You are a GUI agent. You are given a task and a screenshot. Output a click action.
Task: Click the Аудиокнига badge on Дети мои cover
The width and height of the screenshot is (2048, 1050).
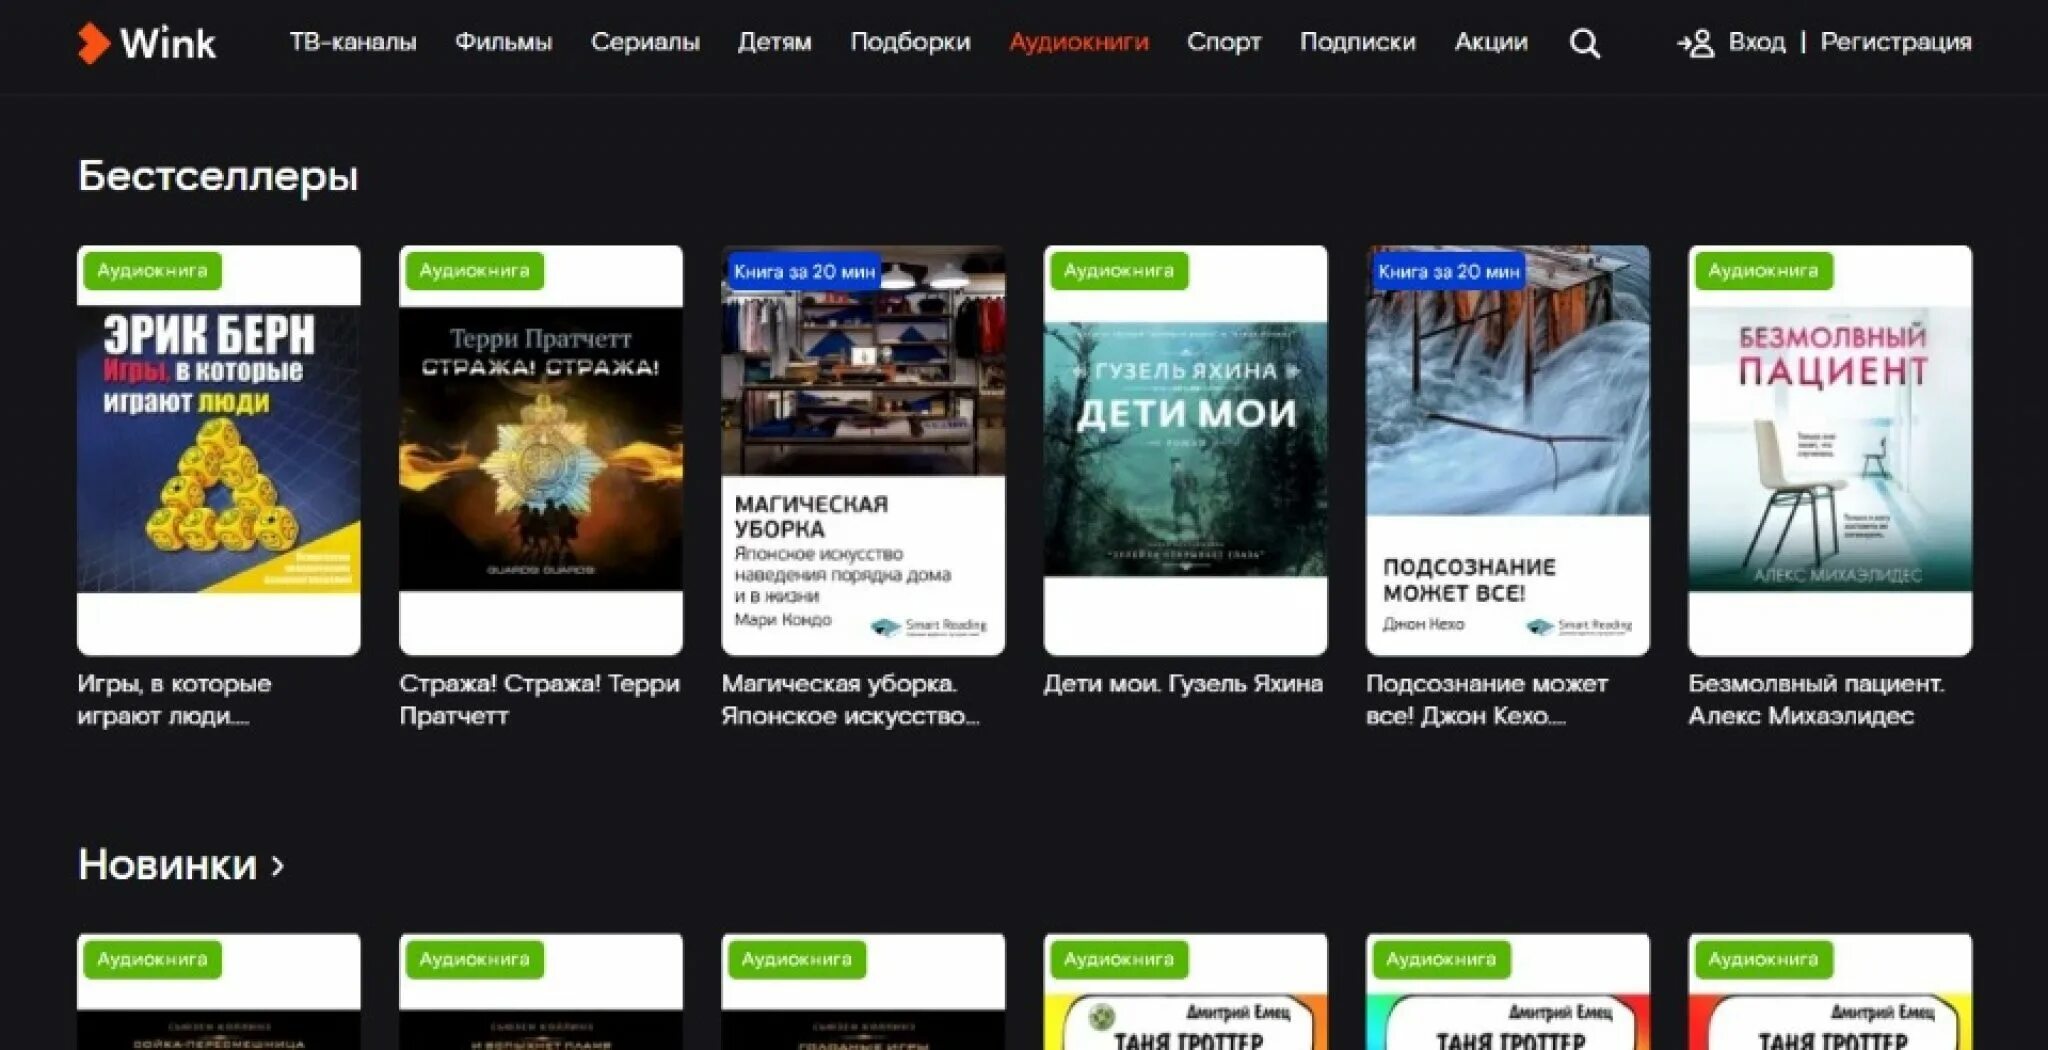point(1118,271)
